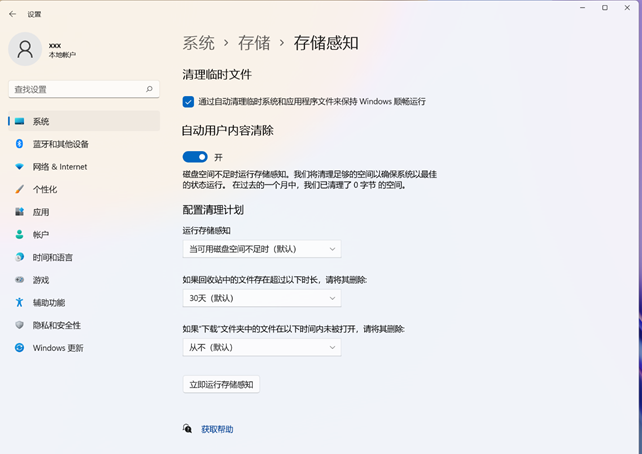The width and height of the screenshot is (642, 454).
Task: Open the 获取帮助 link
Action: coord(217,429)
